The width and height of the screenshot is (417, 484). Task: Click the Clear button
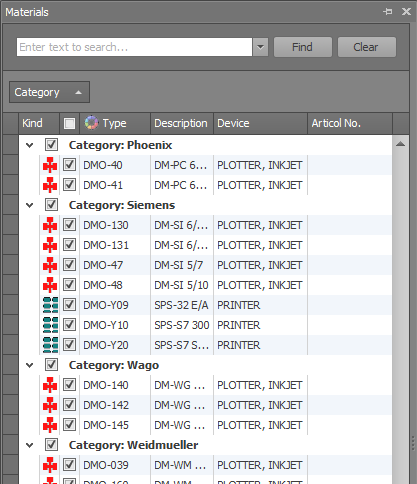click(367, 47)
